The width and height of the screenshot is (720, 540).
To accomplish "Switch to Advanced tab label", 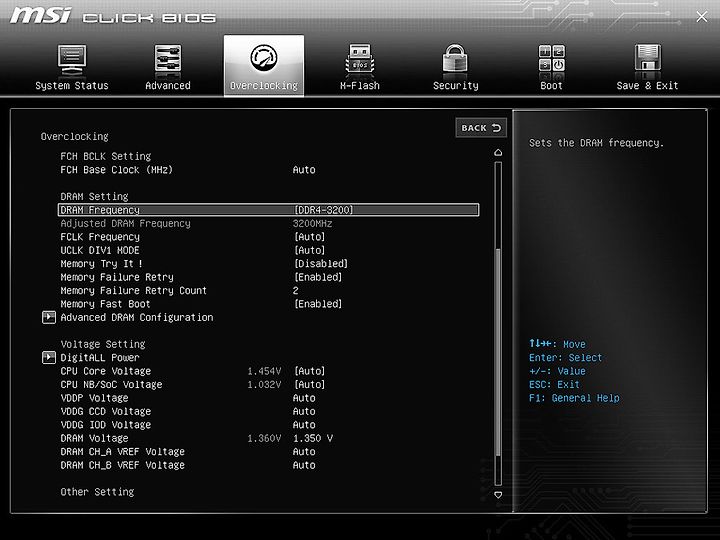I will click(x=168, y=85).
